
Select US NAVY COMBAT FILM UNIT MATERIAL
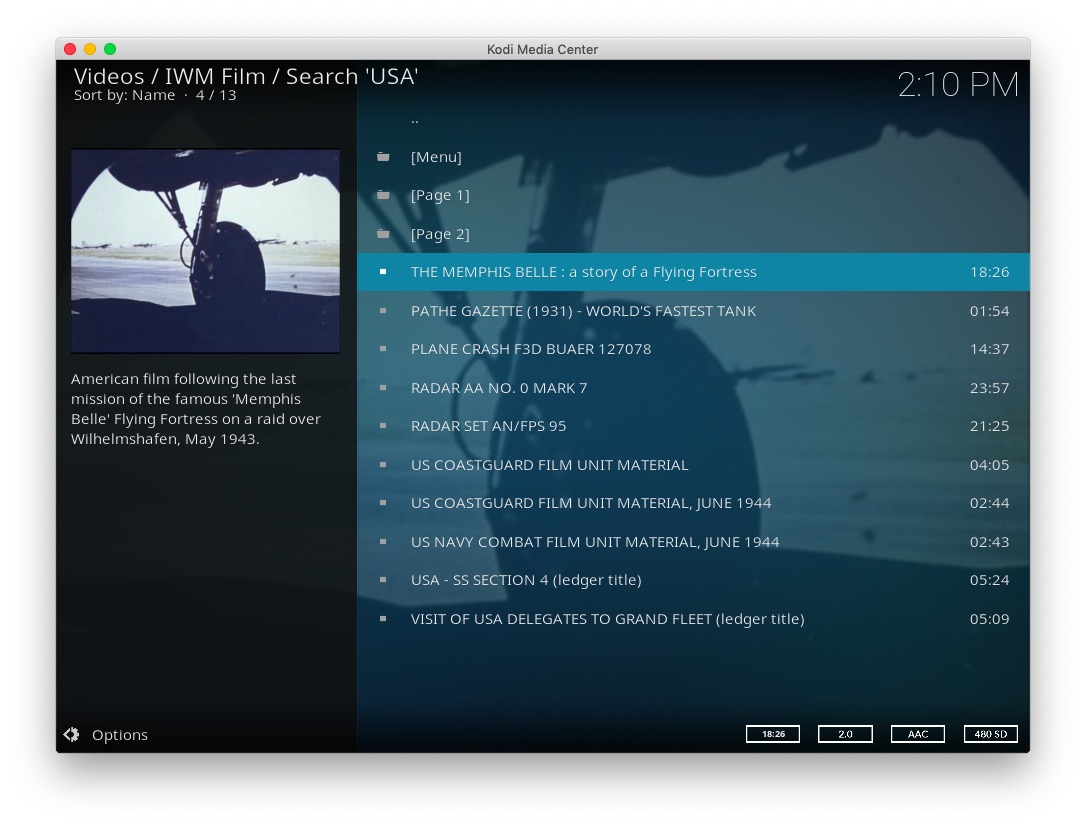pos(594,542)
